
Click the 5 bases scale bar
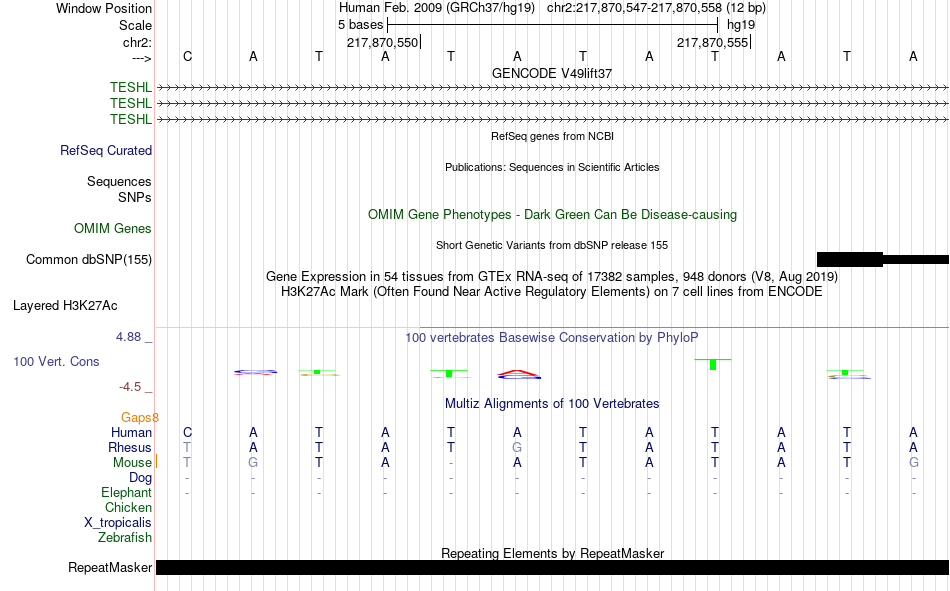(x=552, y=25)
